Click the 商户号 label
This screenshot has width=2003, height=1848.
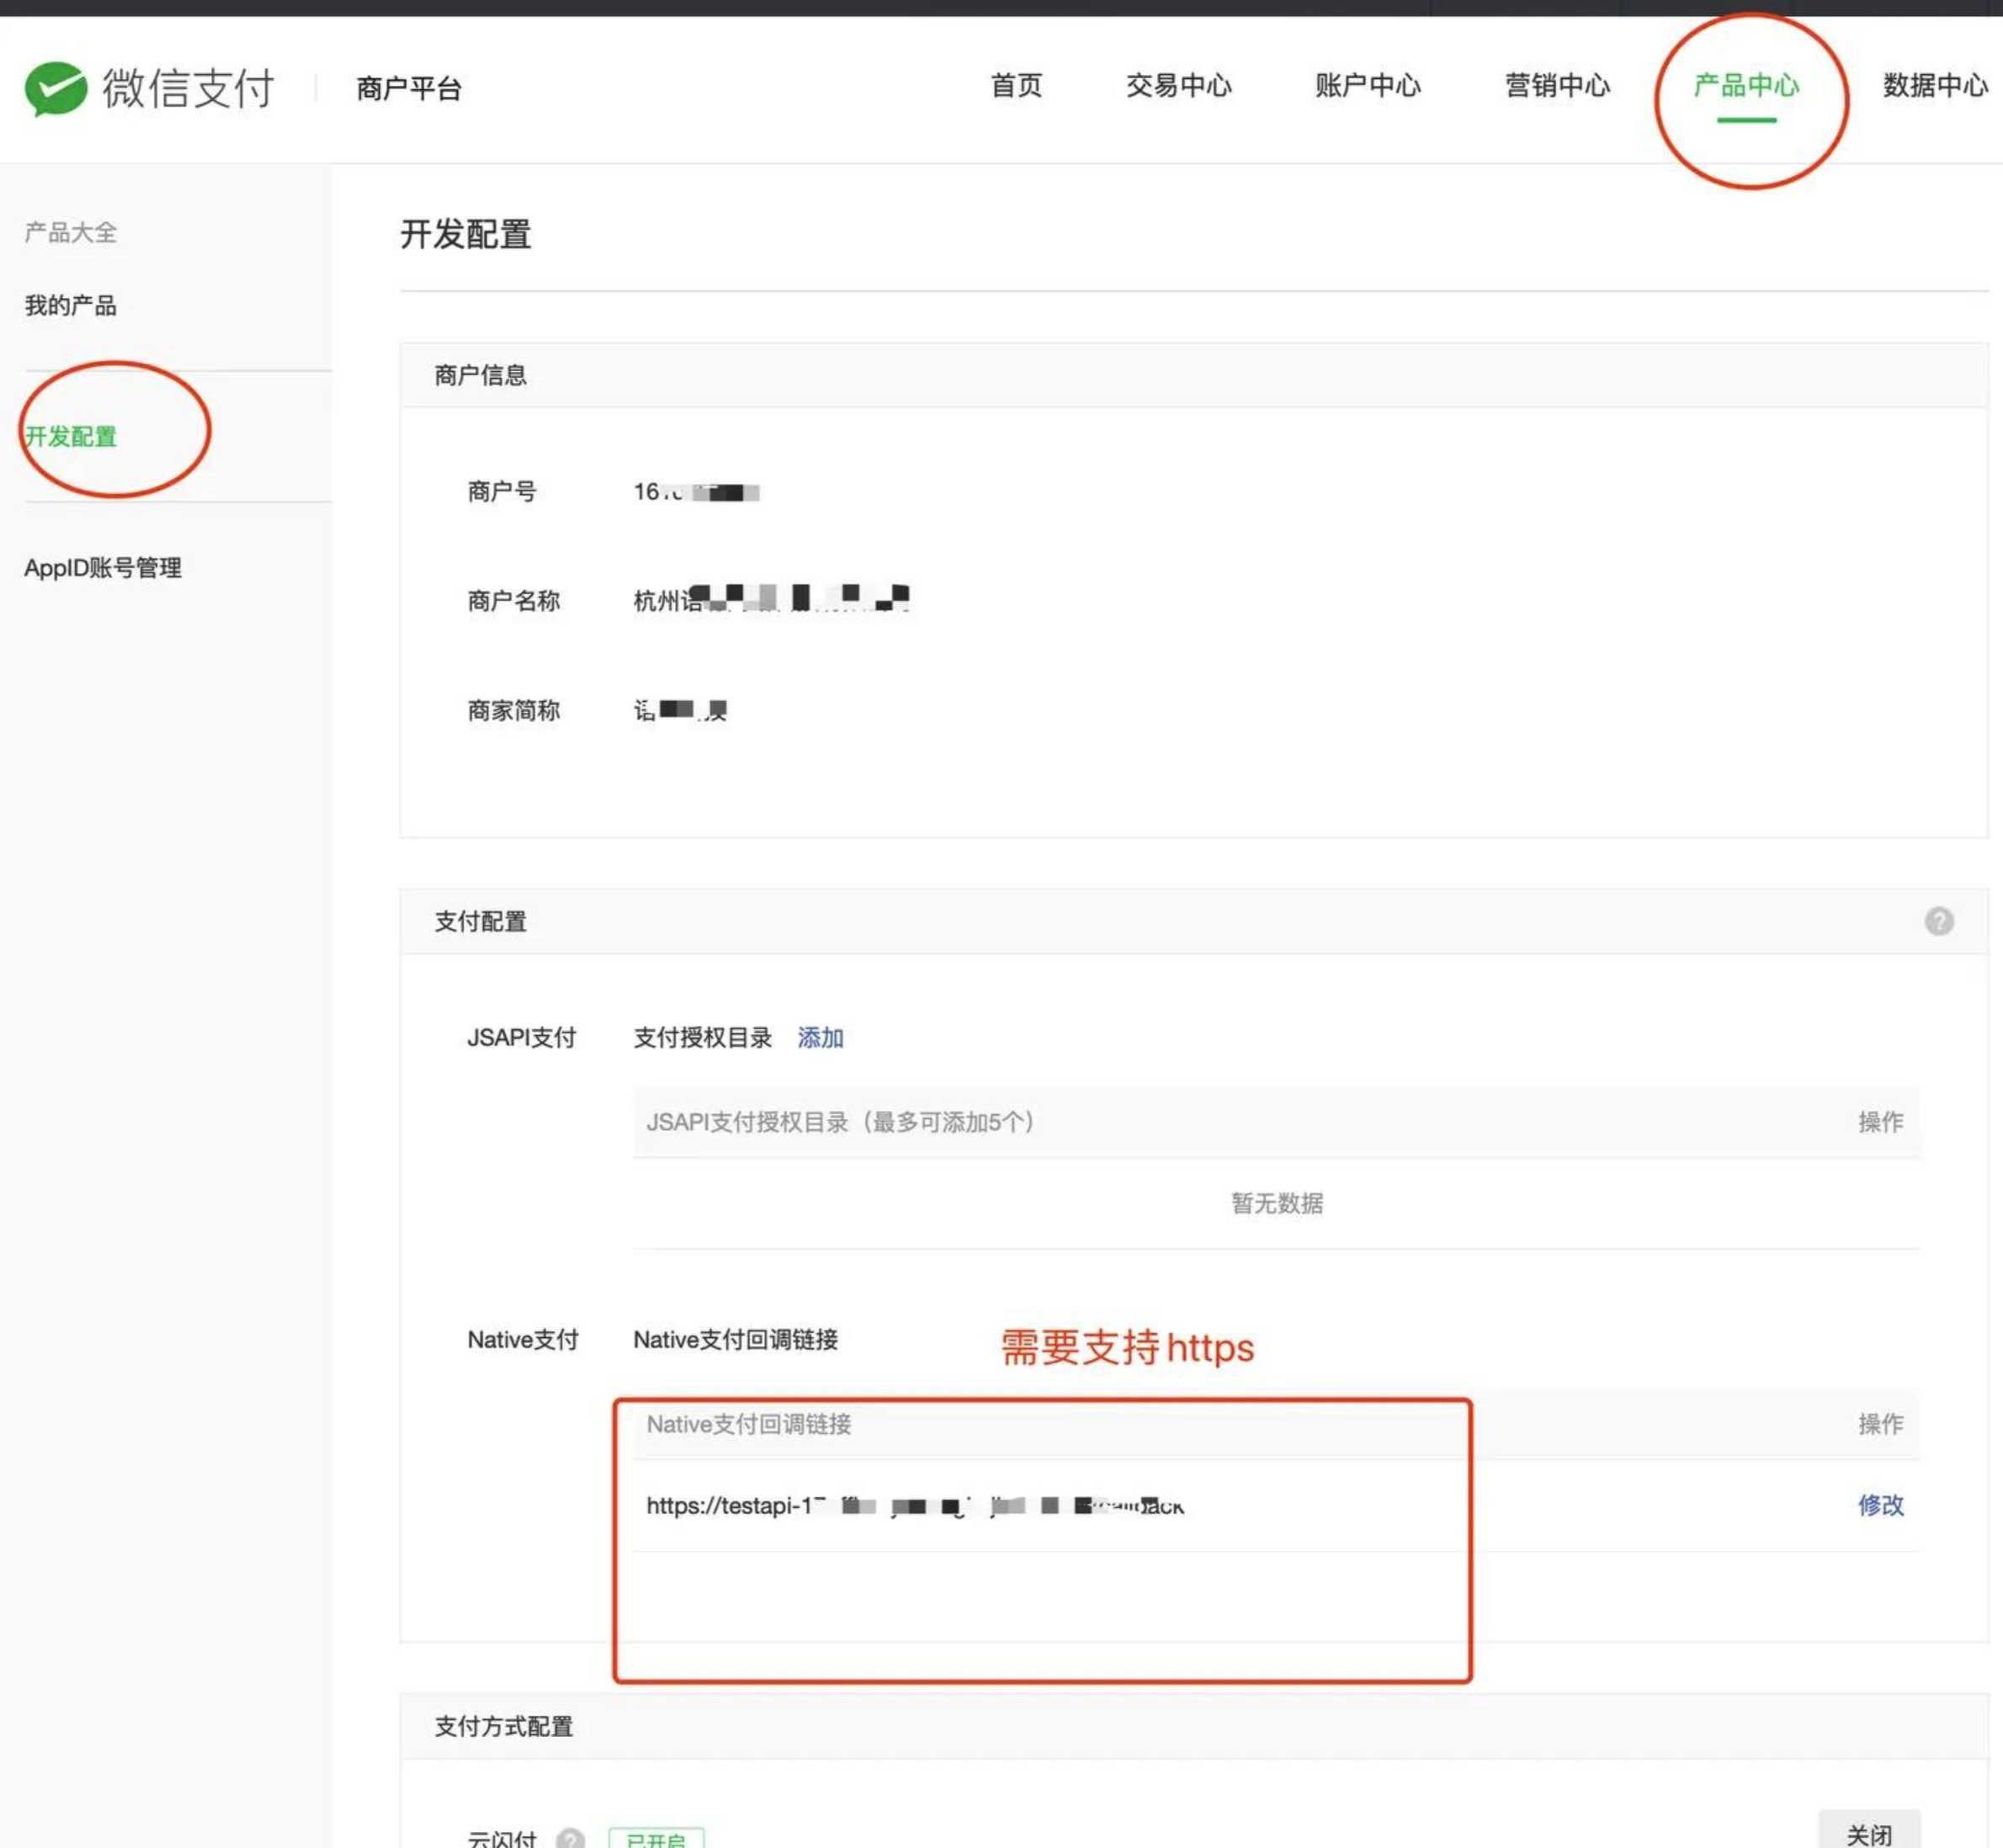502,491
